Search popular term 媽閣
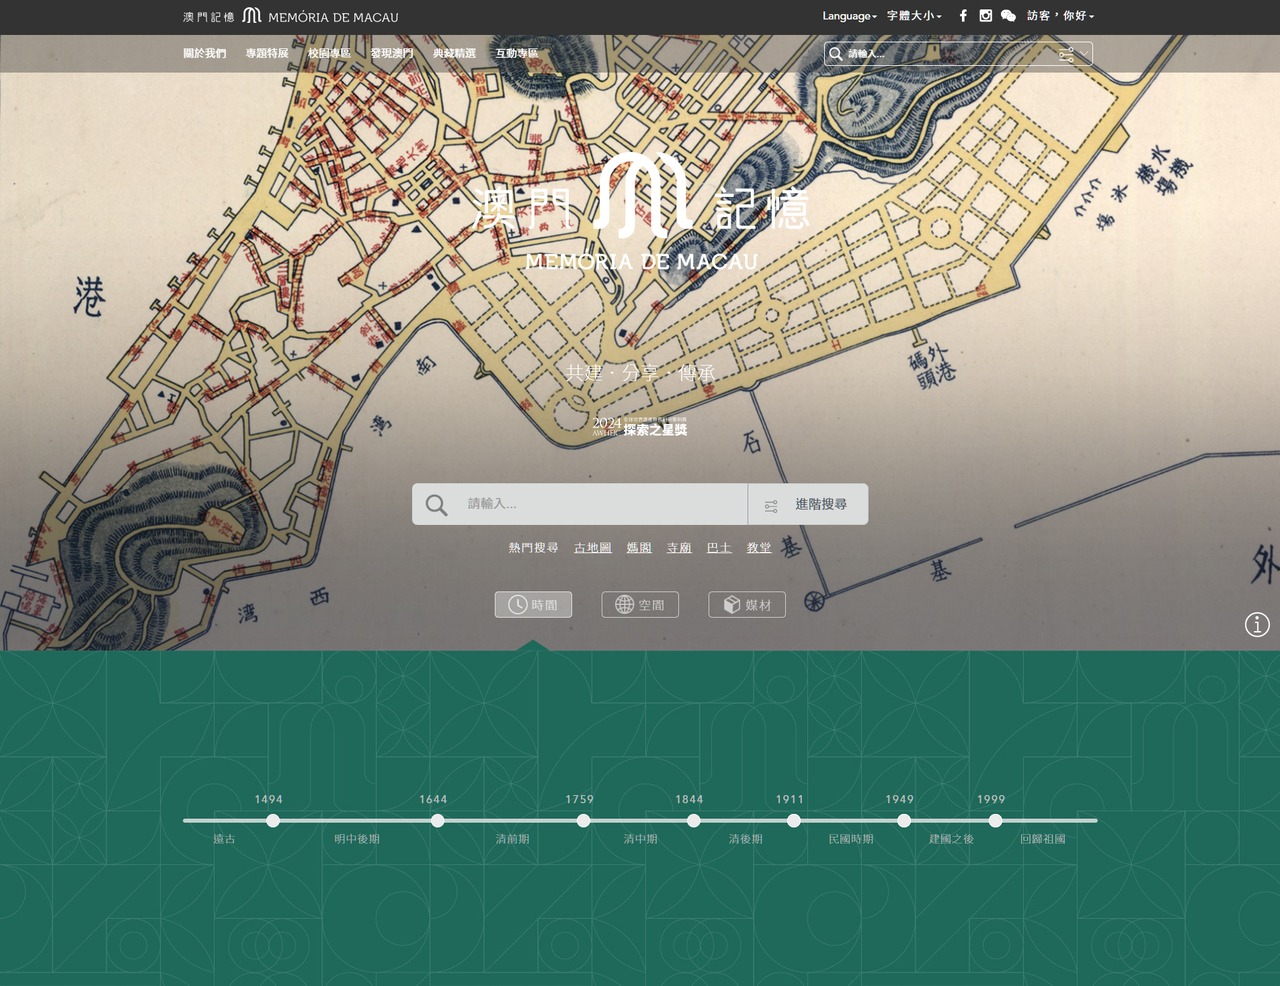This screenshot has width=1280, height=986. 639,548
